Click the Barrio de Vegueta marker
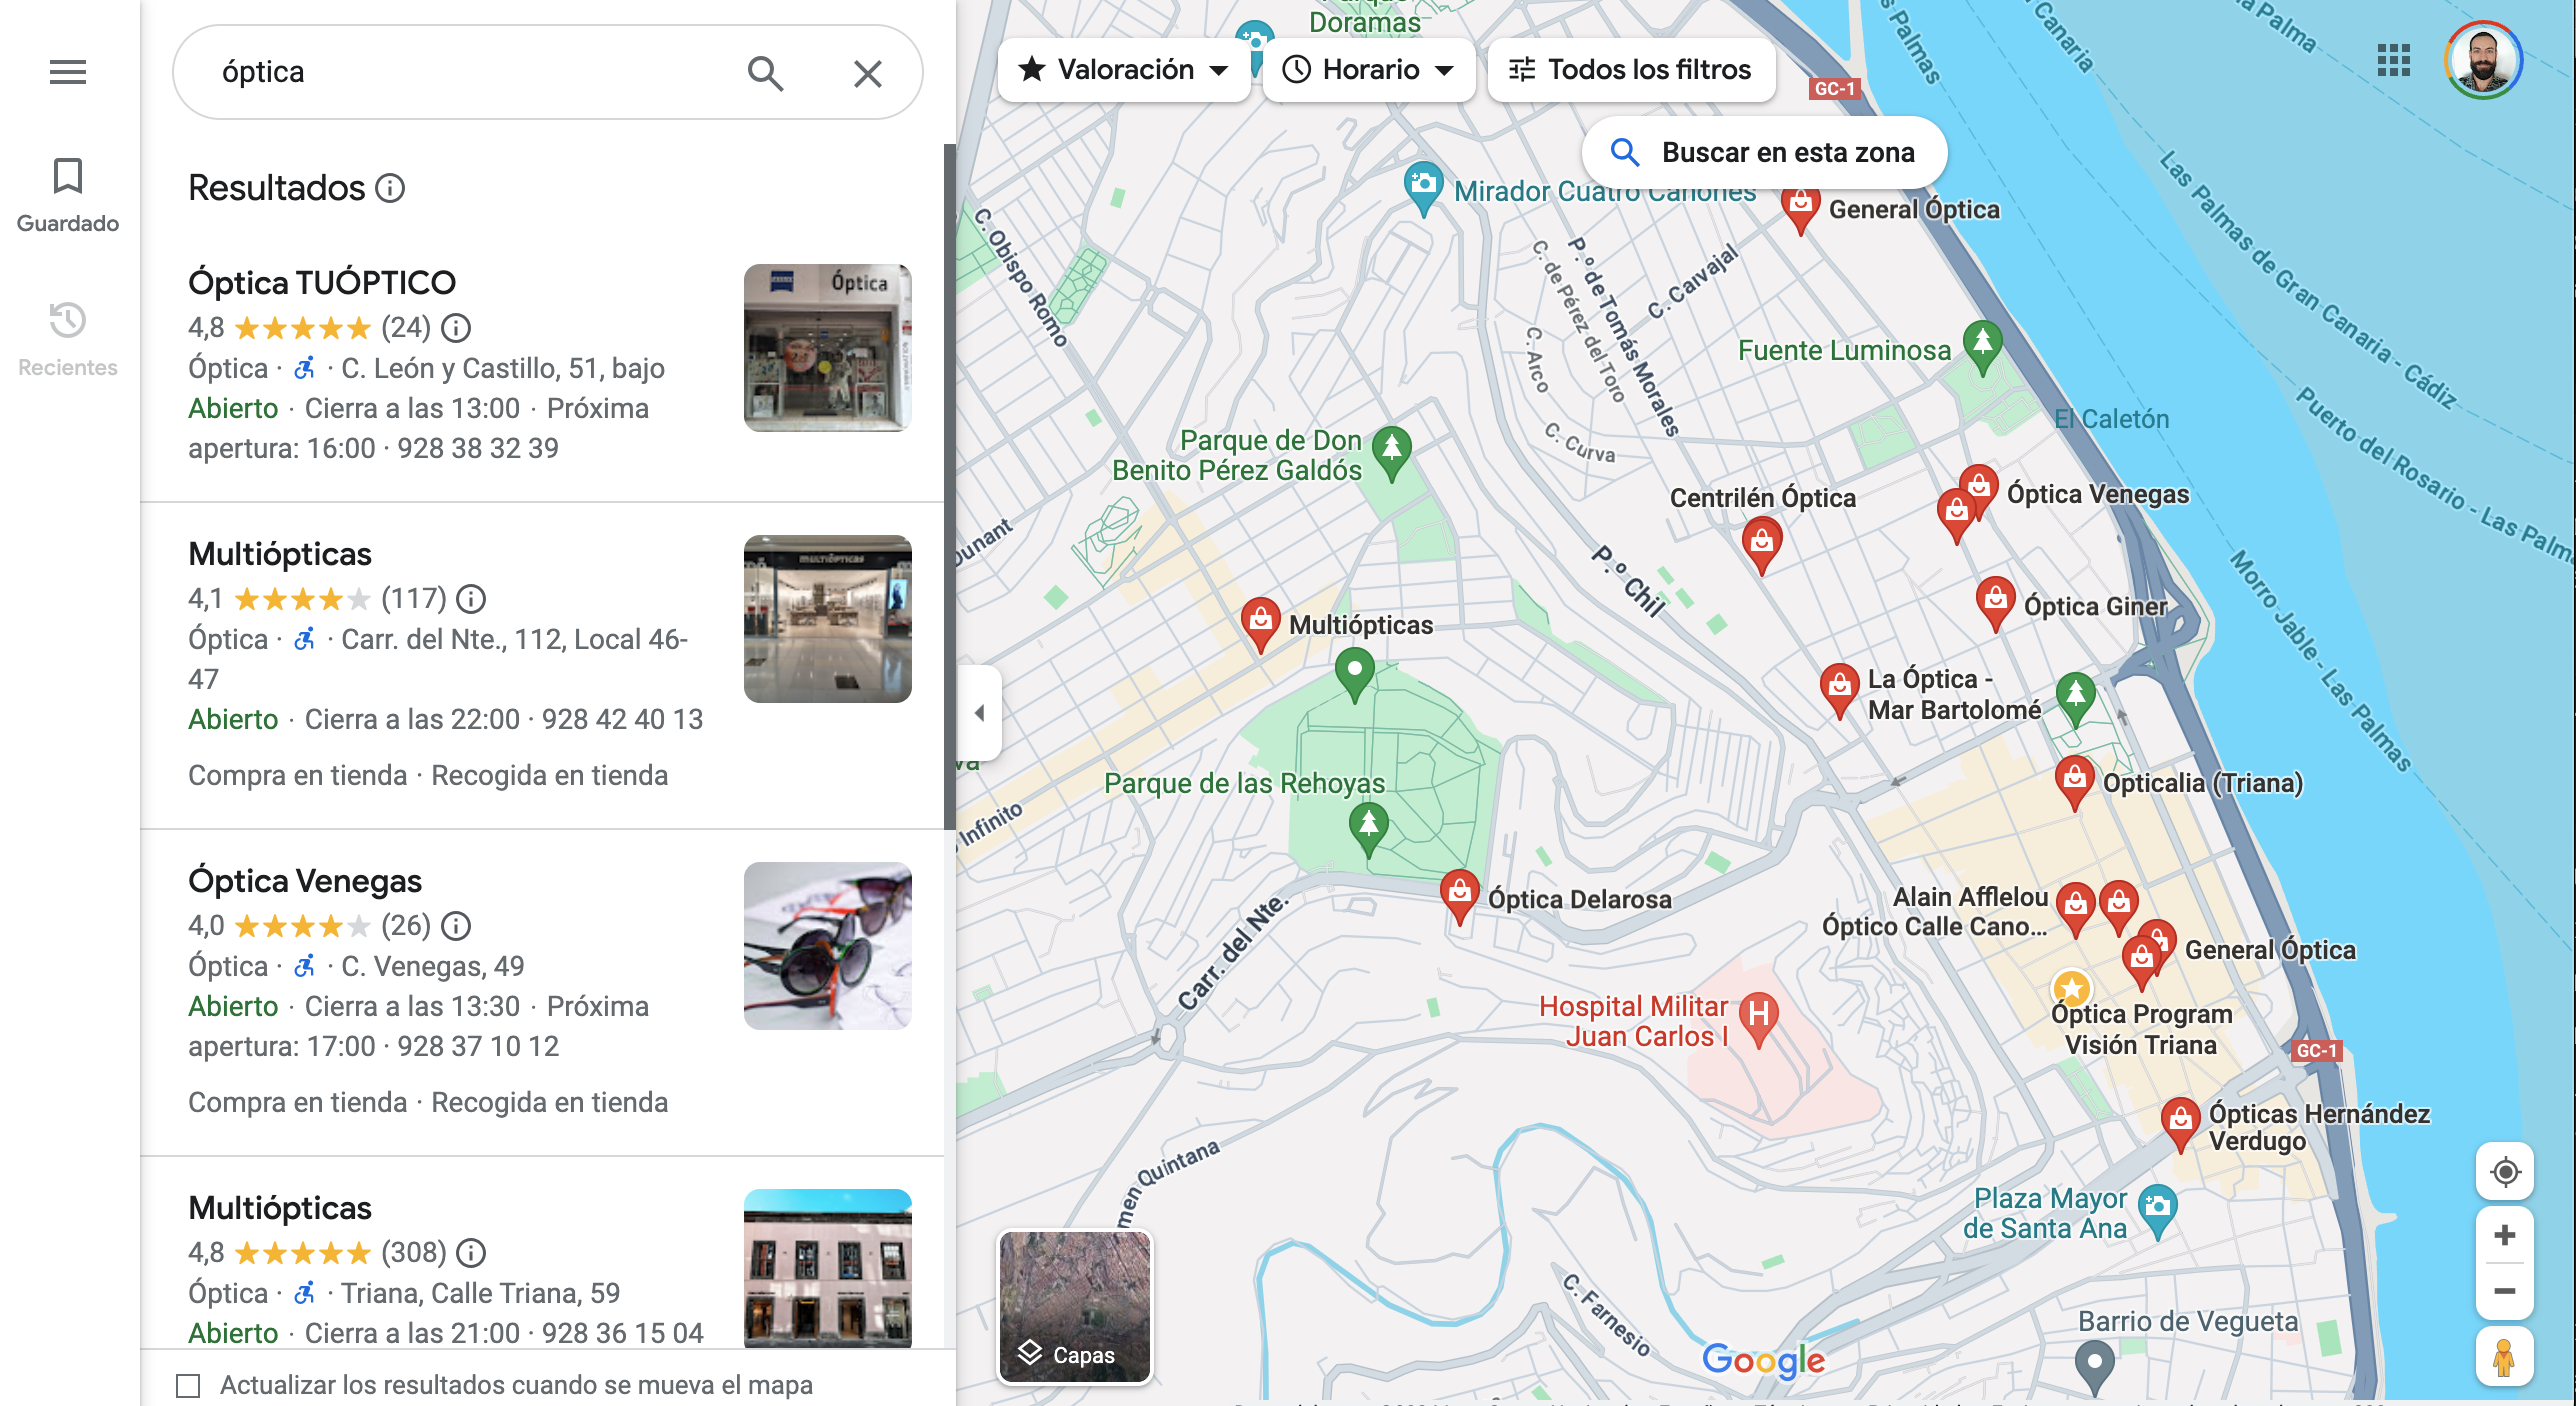The height and width of the screenshot is (1406, 2576). 2095,1367
